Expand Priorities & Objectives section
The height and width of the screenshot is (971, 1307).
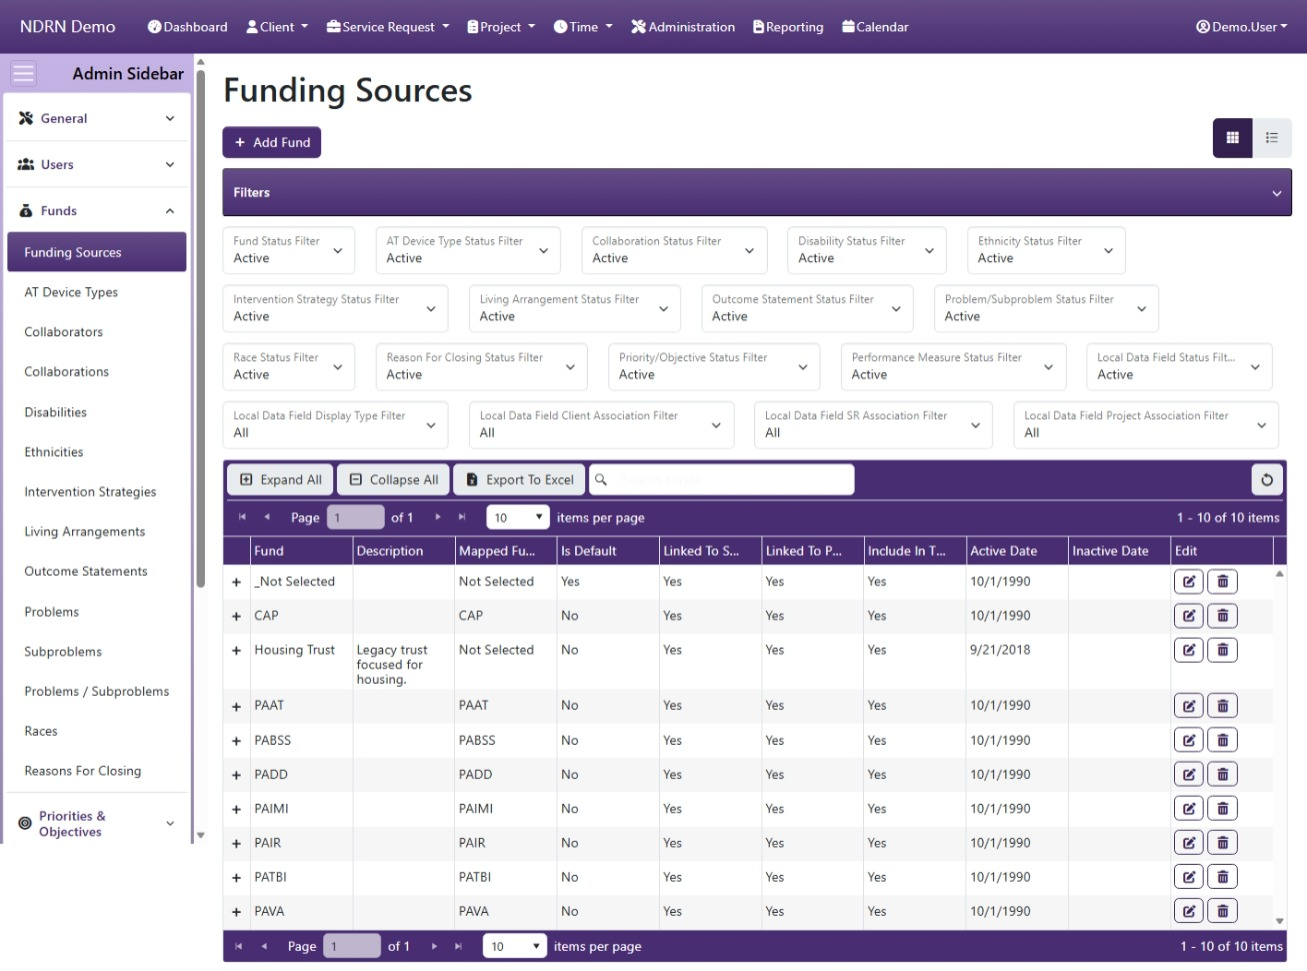click(x=97, y=824)
